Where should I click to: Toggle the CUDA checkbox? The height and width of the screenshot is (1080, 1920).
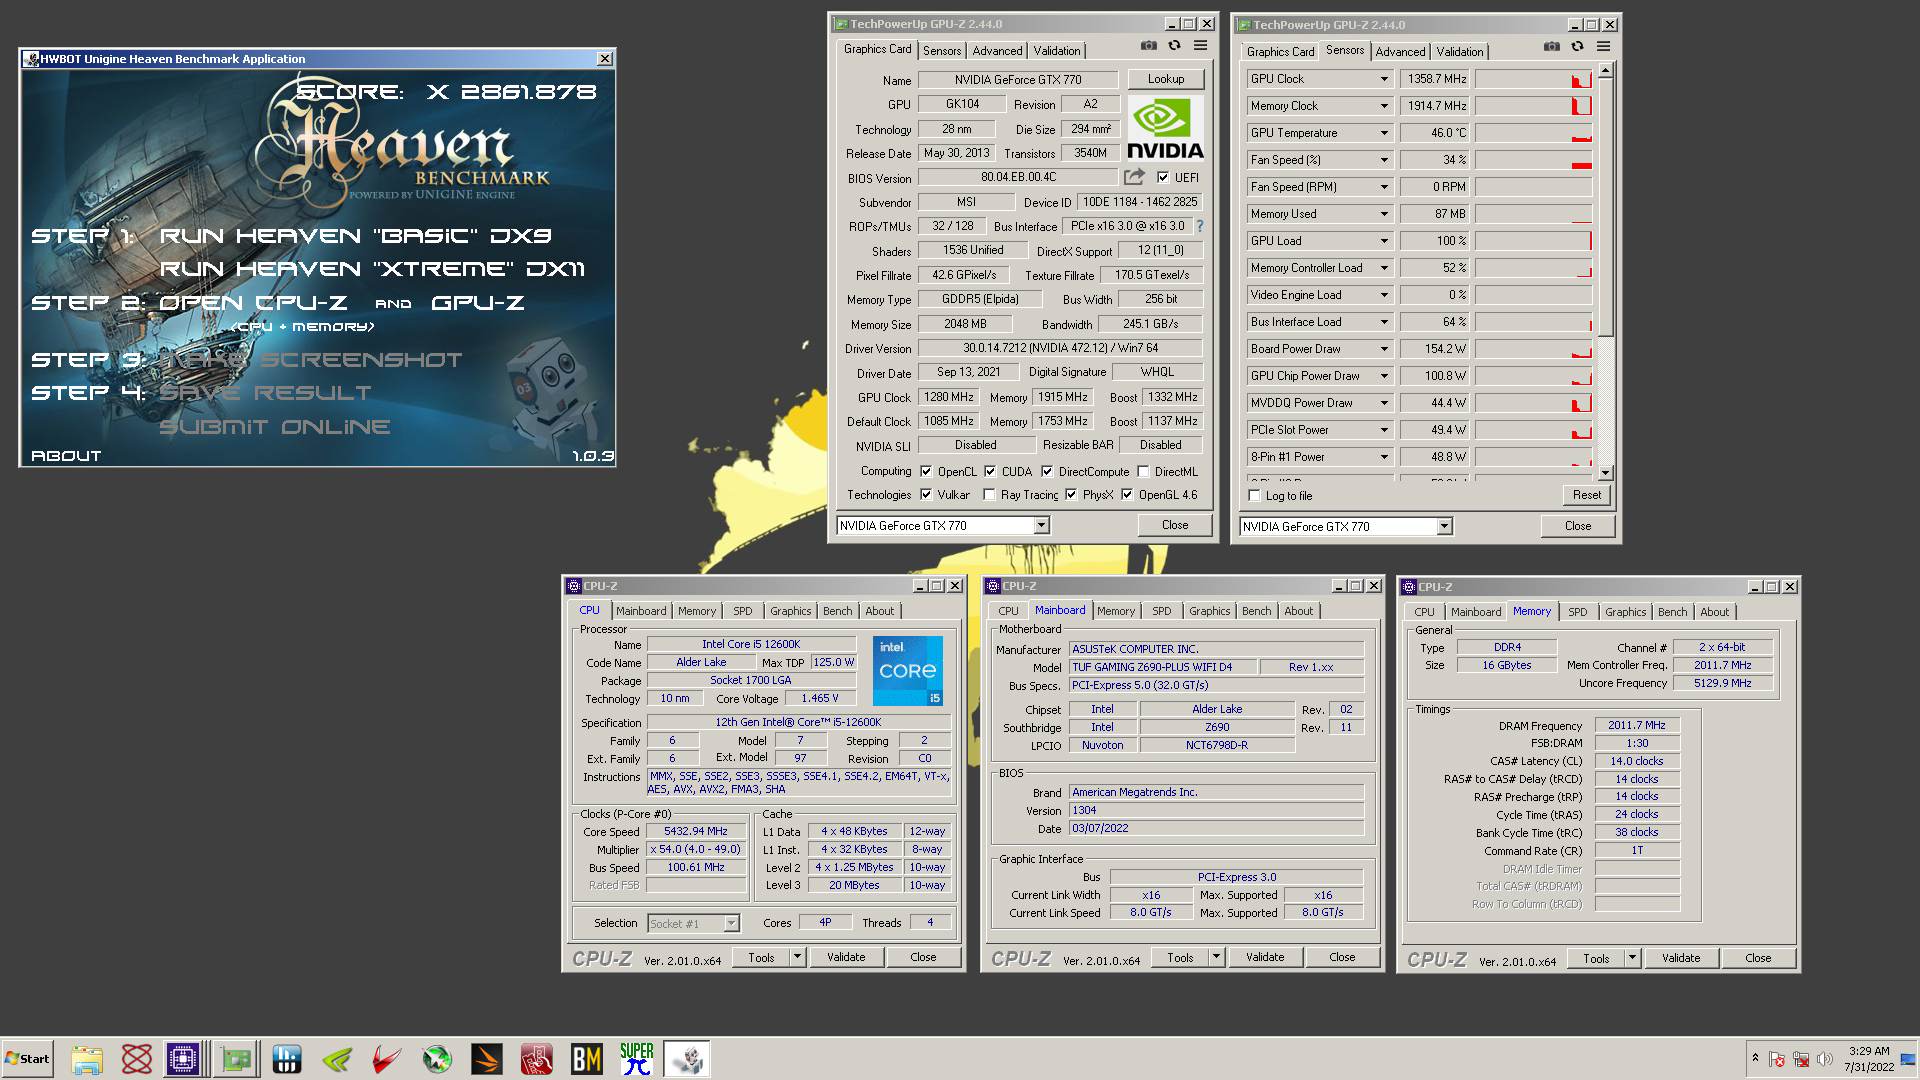990,472
